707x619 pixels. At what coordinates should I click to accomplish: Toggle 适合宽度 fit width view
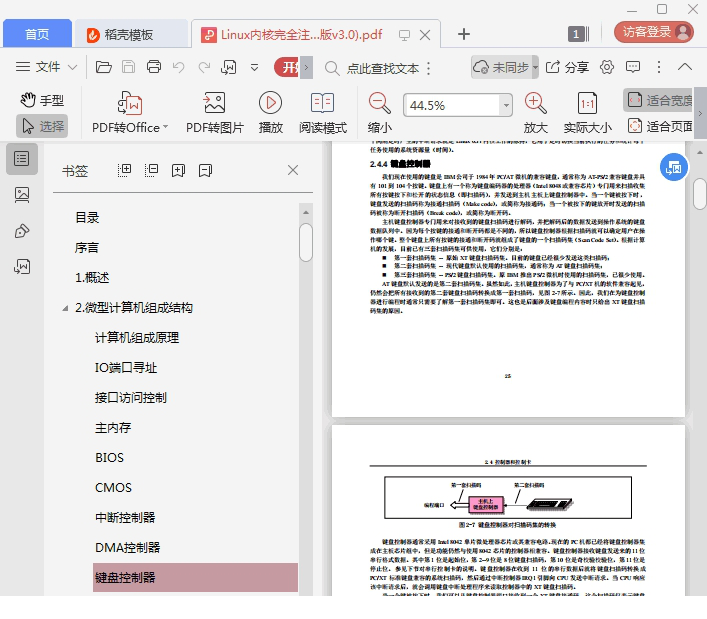click(659, 100)
